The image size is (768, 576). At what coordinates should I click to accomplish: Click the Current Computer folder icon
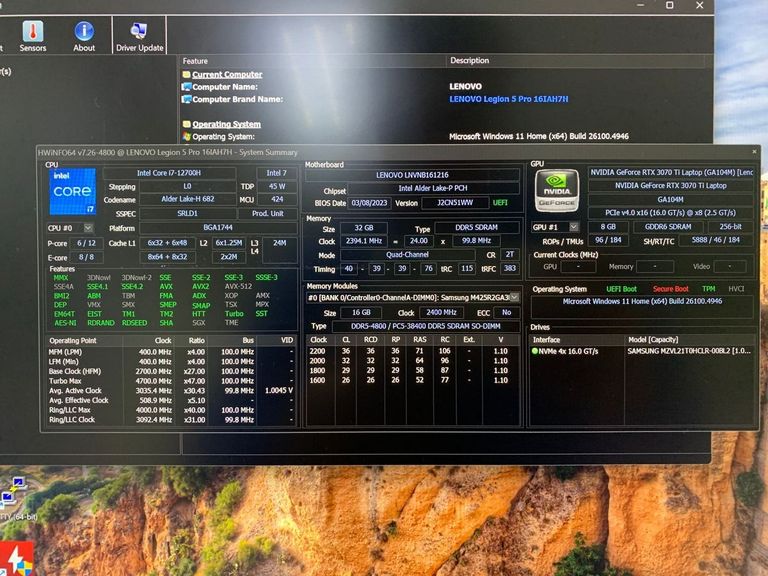[186, 74]
